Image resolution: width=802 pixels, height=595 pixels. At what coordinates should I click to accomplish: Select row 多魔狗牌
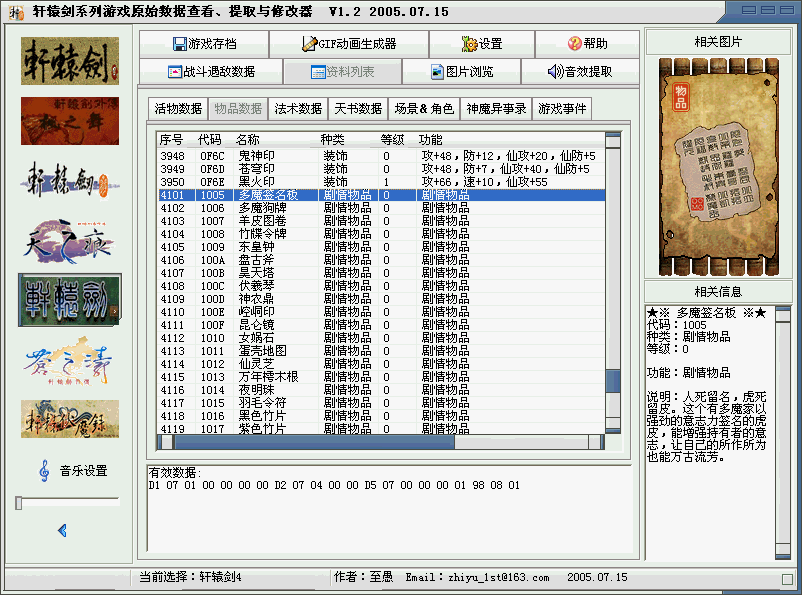point(381,208)
